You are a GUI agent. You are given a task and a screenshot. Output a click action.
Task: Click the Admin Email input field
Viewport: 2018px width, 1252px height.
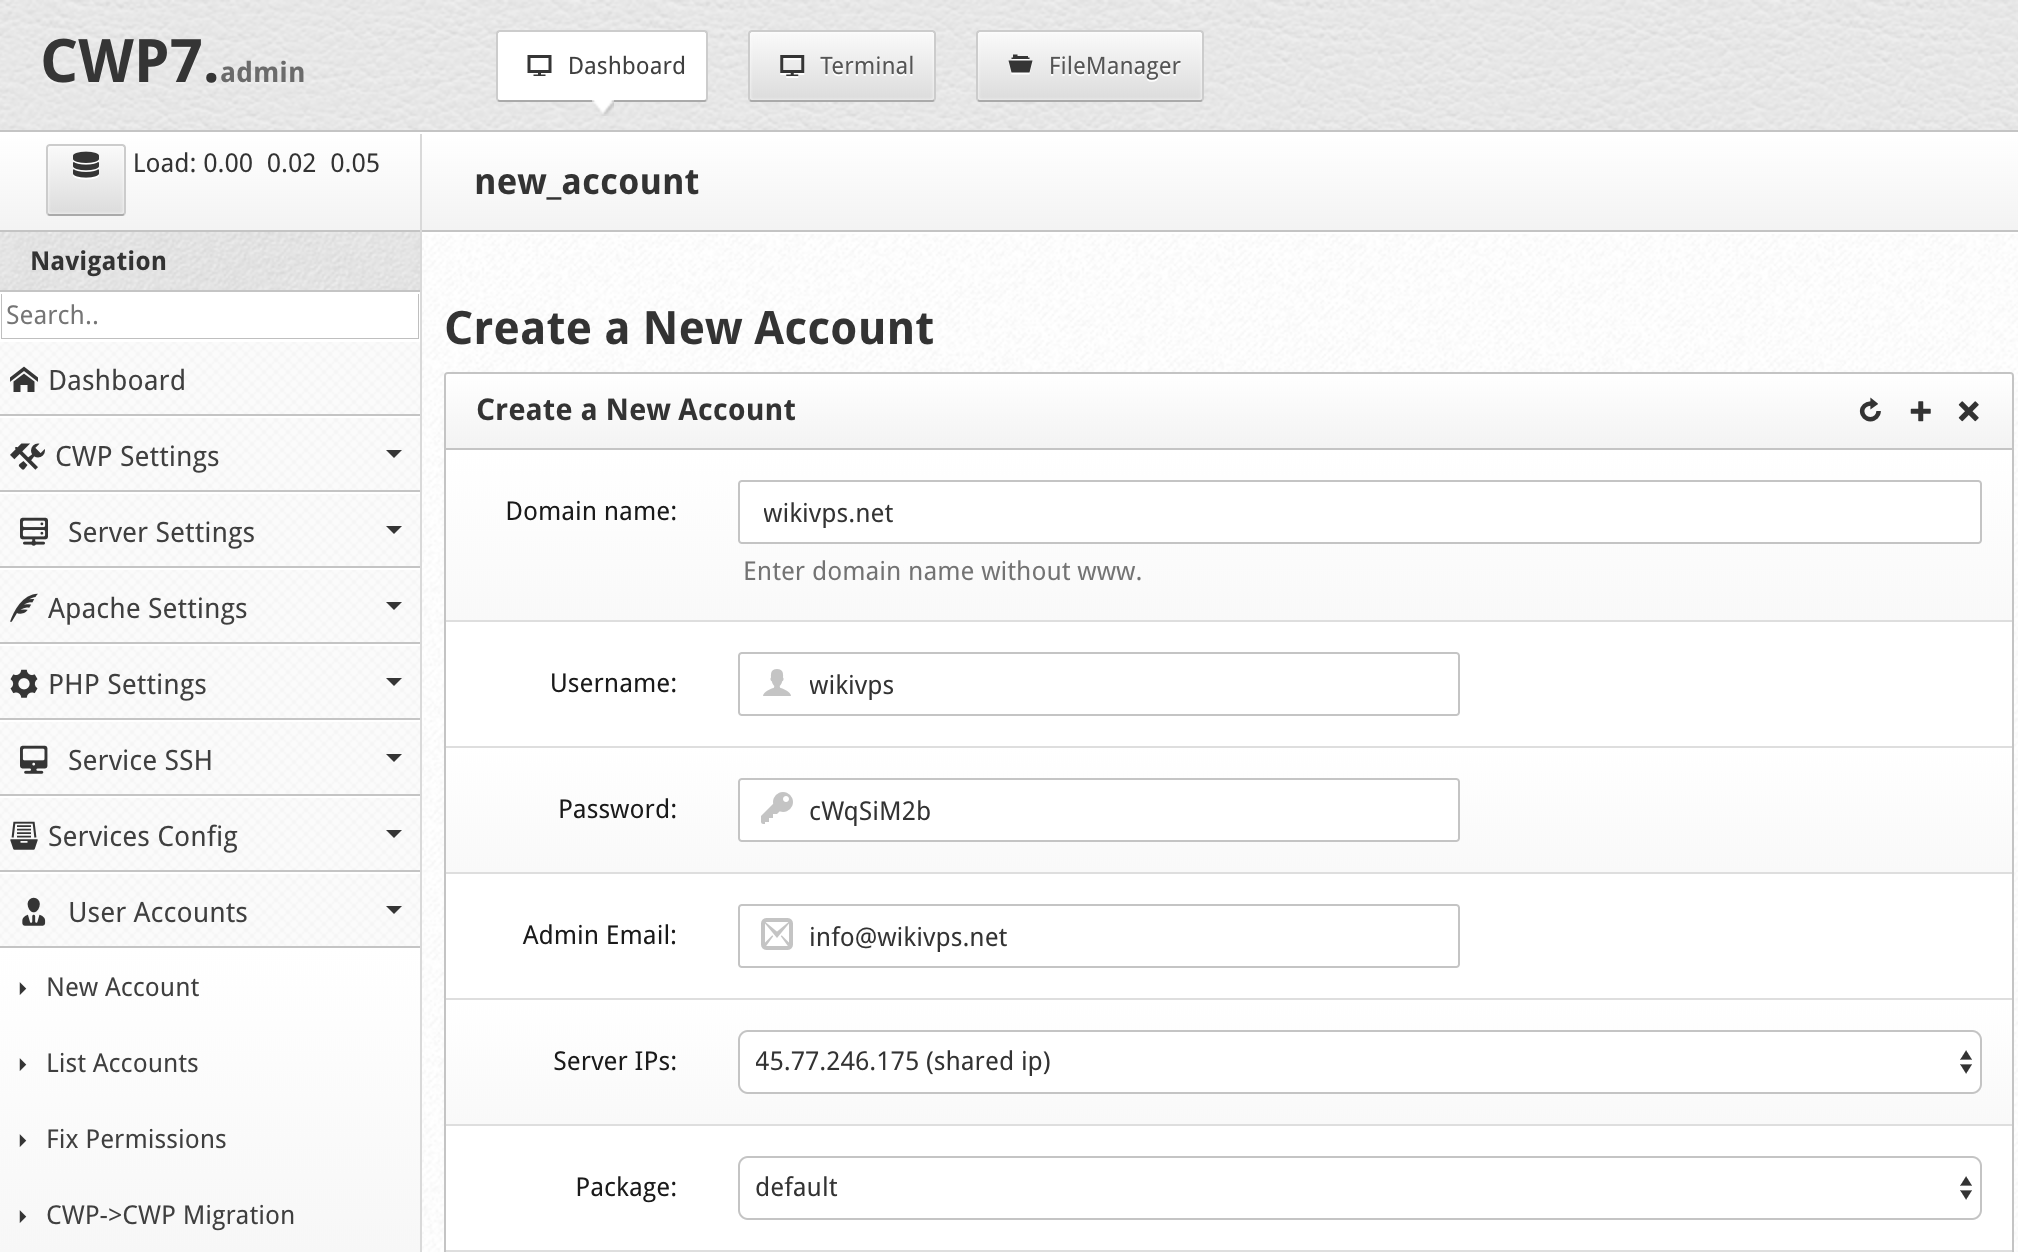1099,936
